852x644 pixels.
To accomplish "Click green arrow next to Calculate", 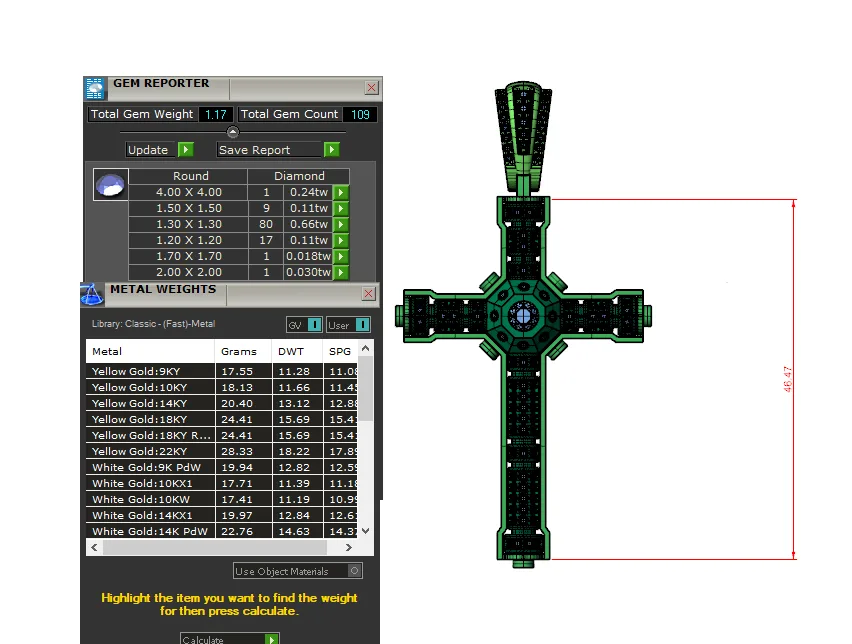I will (272, 639).
